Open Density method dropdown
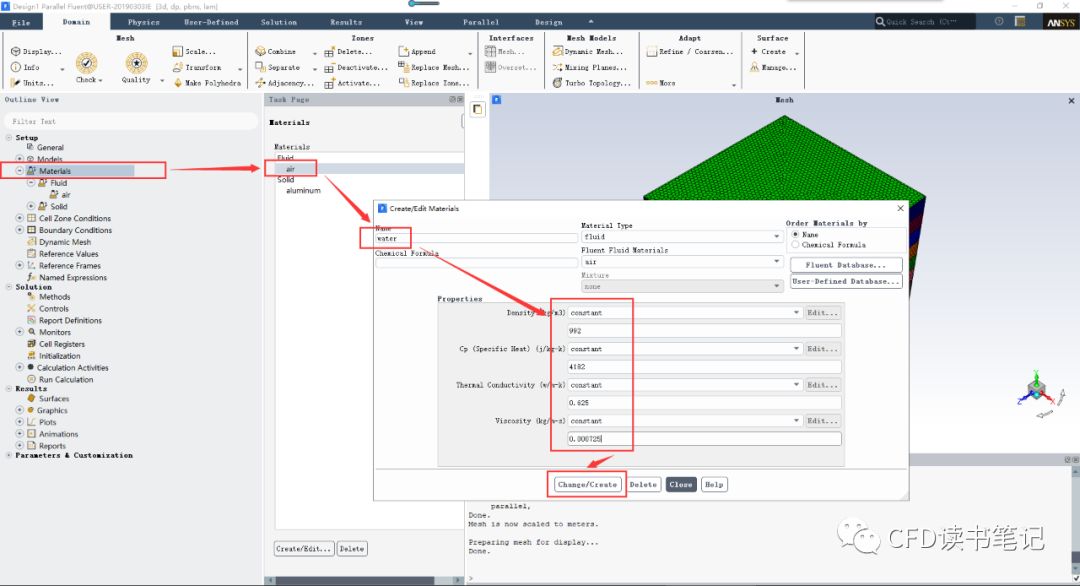This screenshot has height=586, width=1080. click(x=685, y=313)
